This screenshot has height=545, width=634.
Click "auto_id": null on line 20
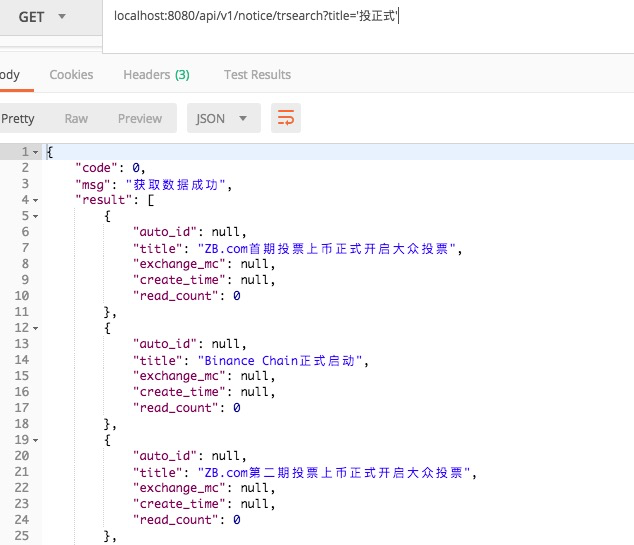[x=189, y=456]
